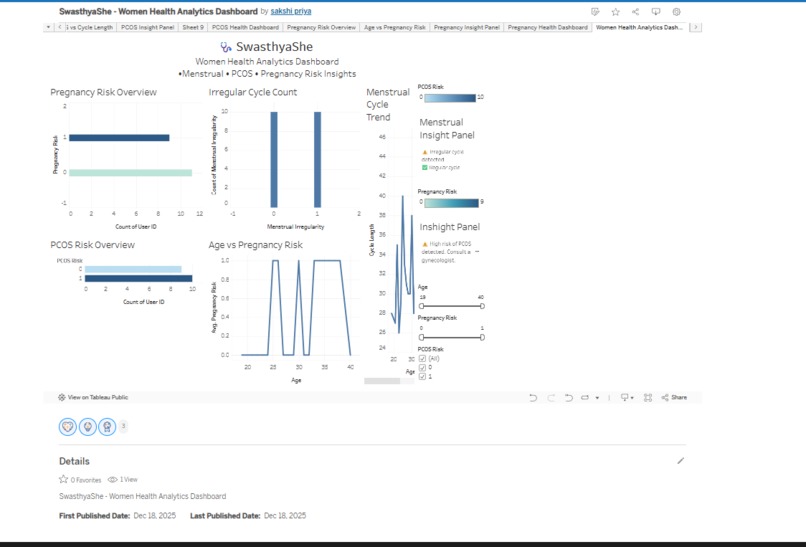The width and height of the screenshot is (806, 547).
Task: Click 'Pregnancy Risk Overview' chart title
Action: pyautogui.click(x=103, y=93)
